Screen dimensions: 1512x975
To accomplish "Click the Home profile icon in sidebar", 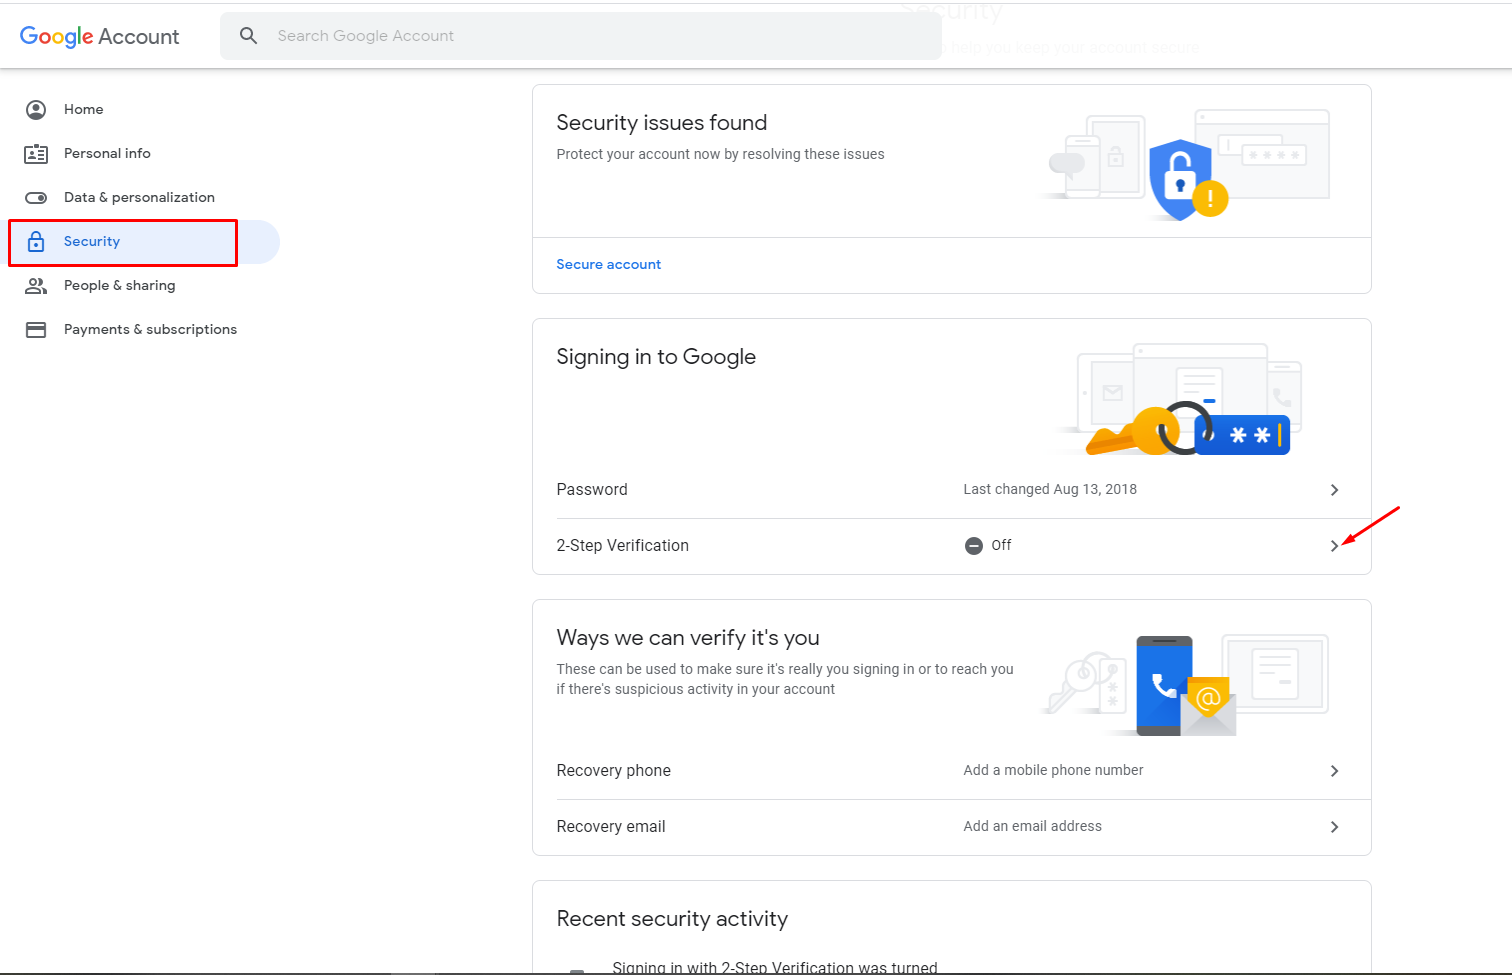I will 36,110.
